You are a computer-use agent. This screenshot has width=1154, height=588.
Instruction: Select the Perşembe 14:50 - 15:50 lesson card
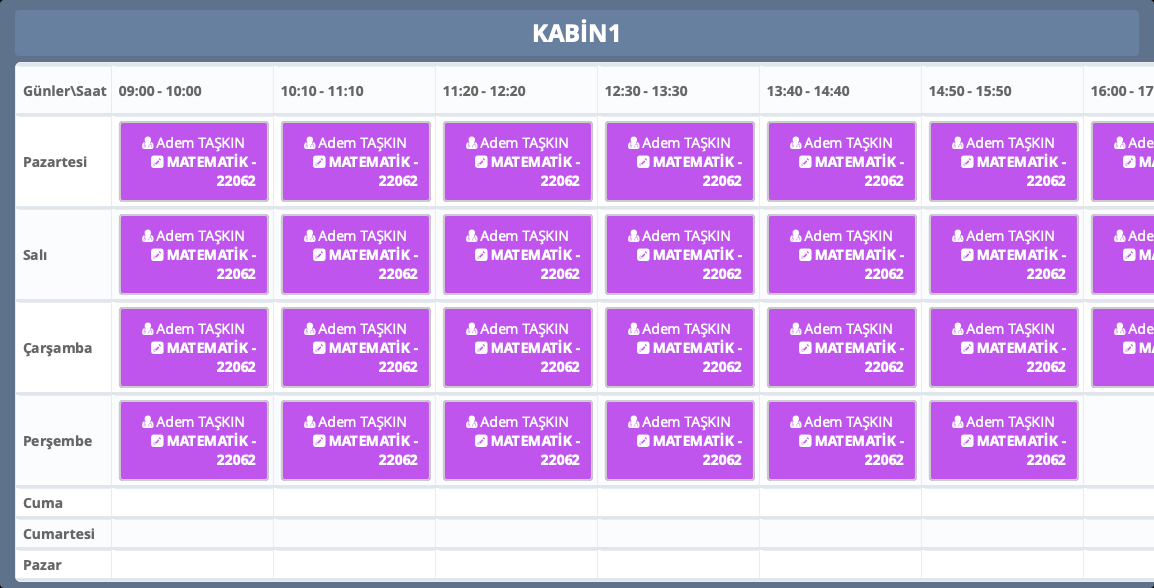click(1004, 441)
